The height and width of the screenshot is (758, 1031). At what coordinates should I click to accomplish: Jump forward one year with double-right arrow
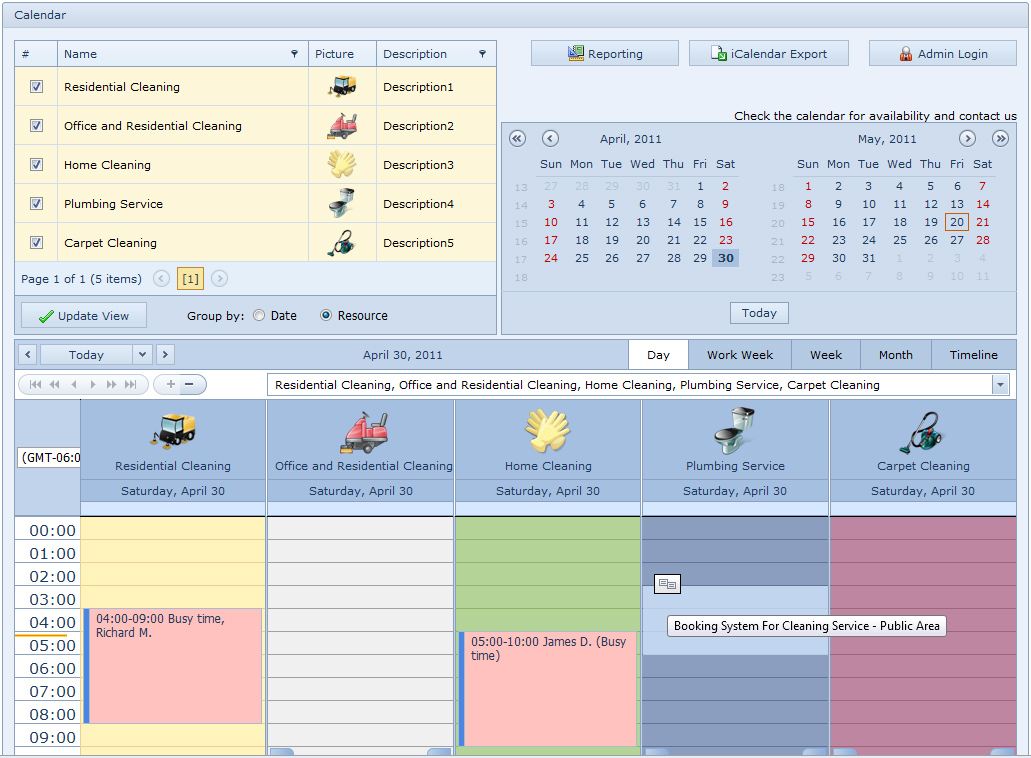point(1001,139)
